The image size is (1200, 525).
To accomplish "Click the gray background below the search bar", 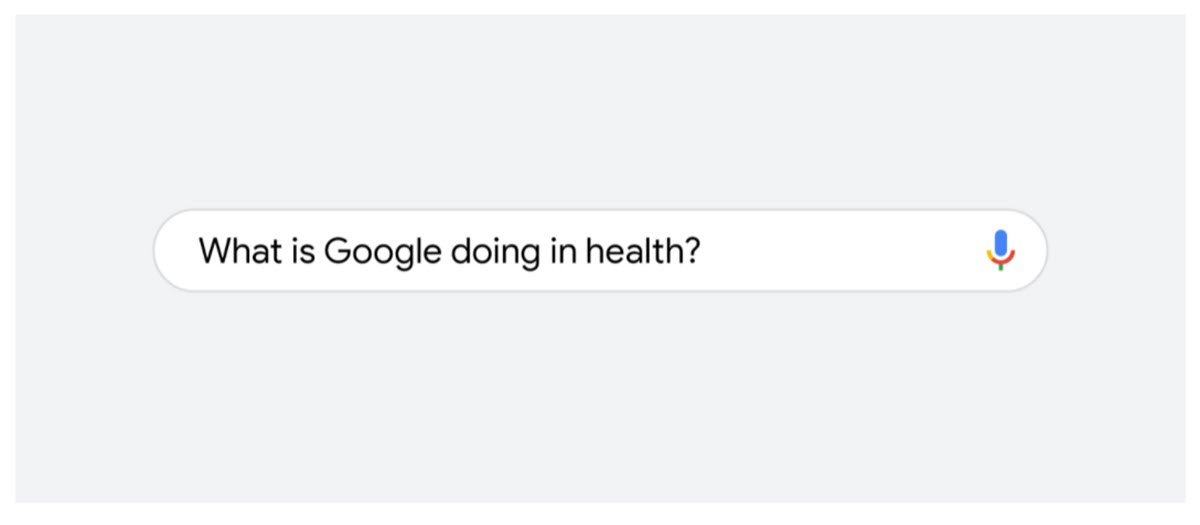I will (x=600, y=400).
